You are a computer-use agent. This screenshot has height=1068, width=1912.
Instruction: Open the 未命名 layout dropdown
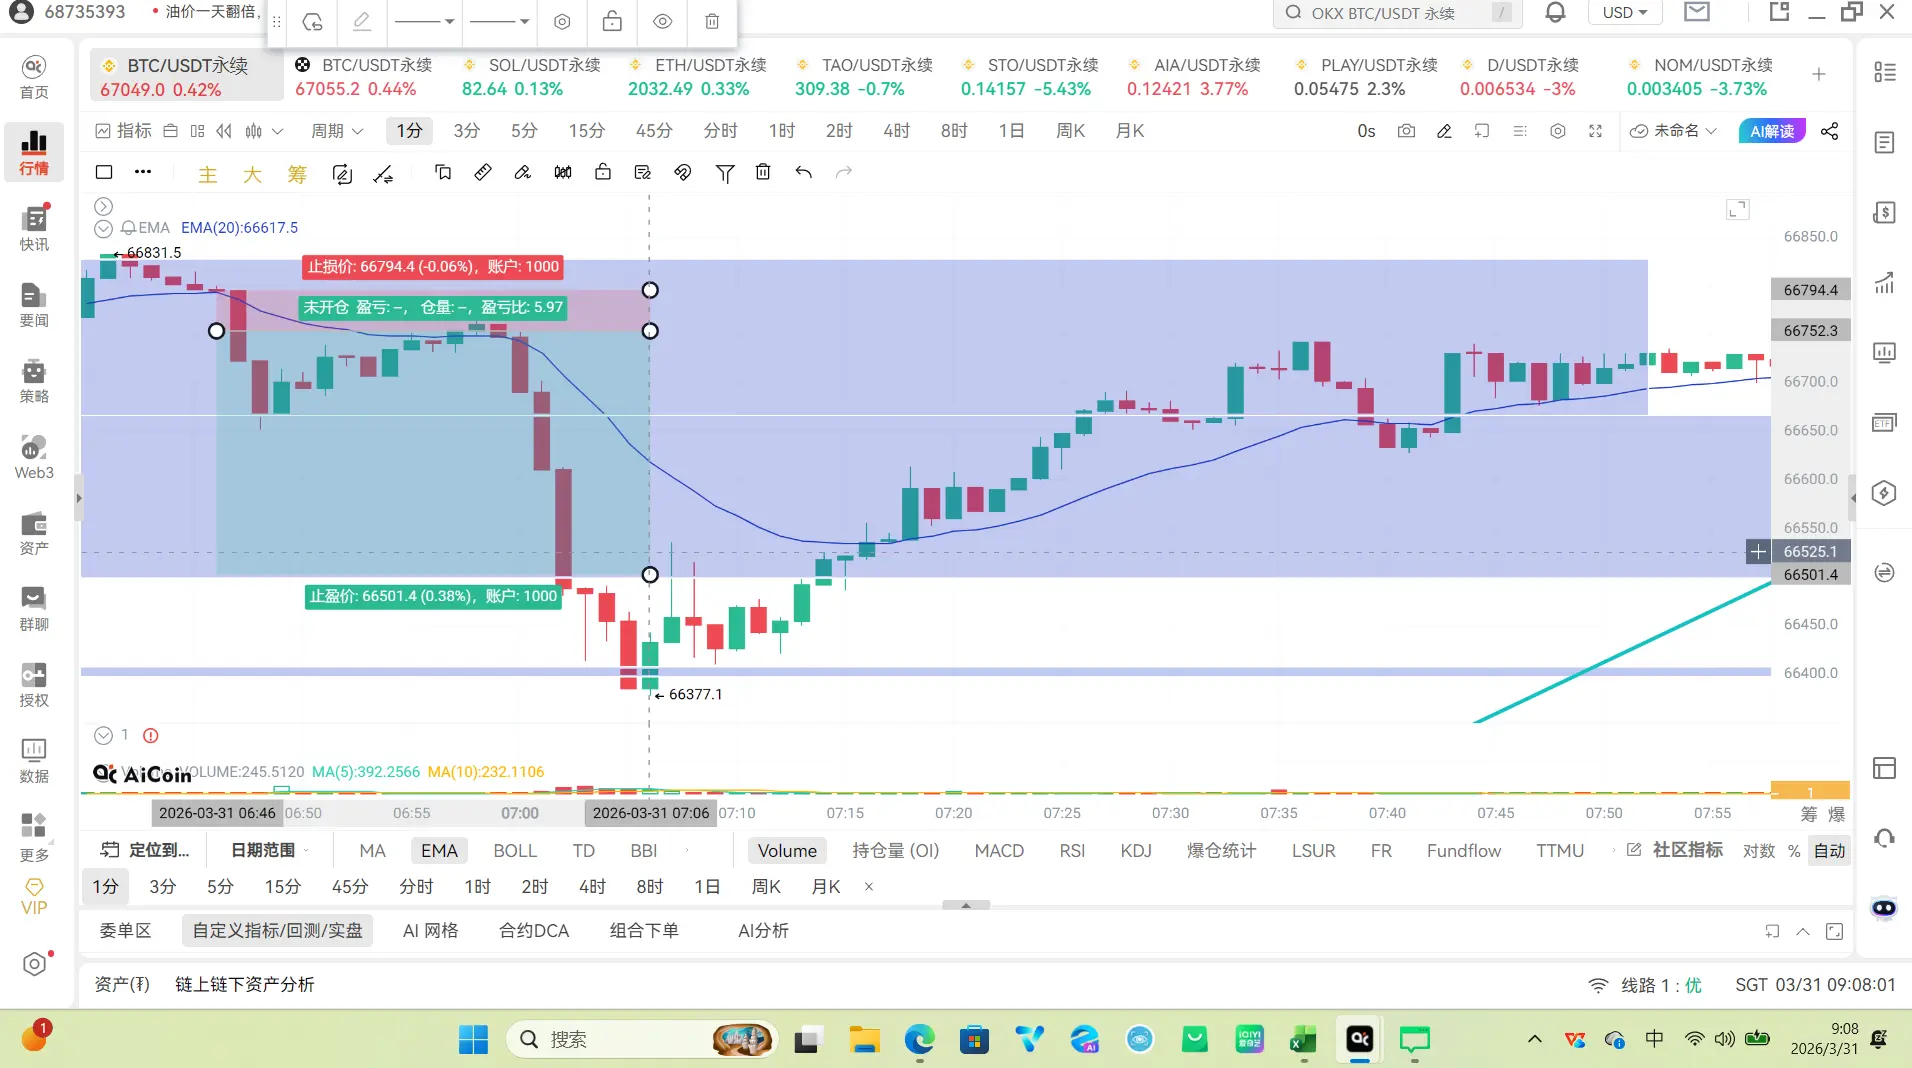[1673, 131]
